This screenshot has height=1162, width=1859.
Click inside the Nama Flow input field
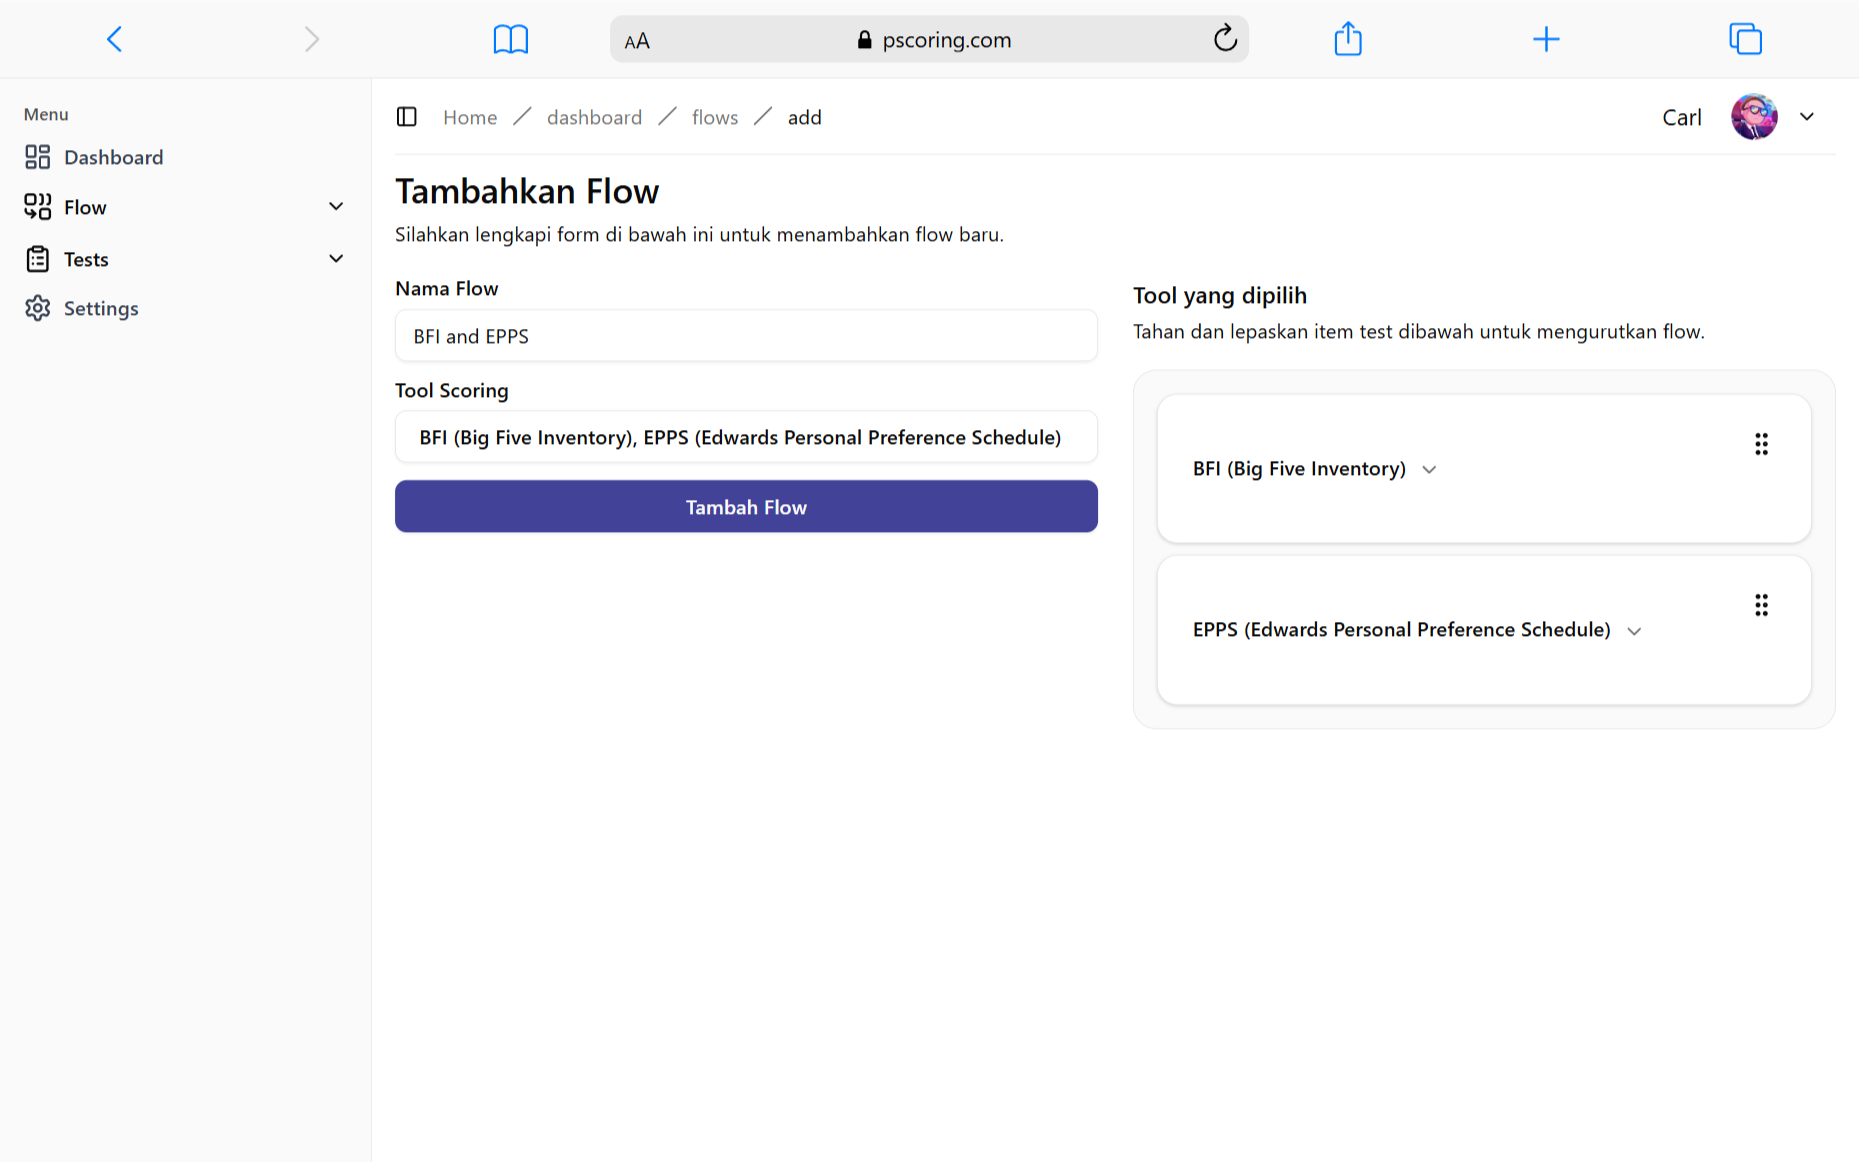(746, 336)
